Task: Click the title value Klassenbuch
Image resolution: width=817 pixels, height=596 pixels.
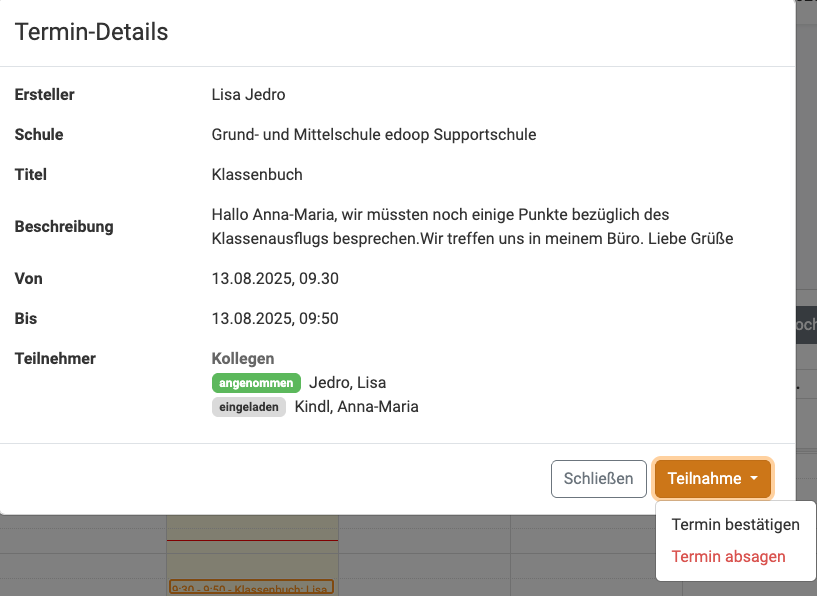Action: pyautogui.click(x=257, y=174)
